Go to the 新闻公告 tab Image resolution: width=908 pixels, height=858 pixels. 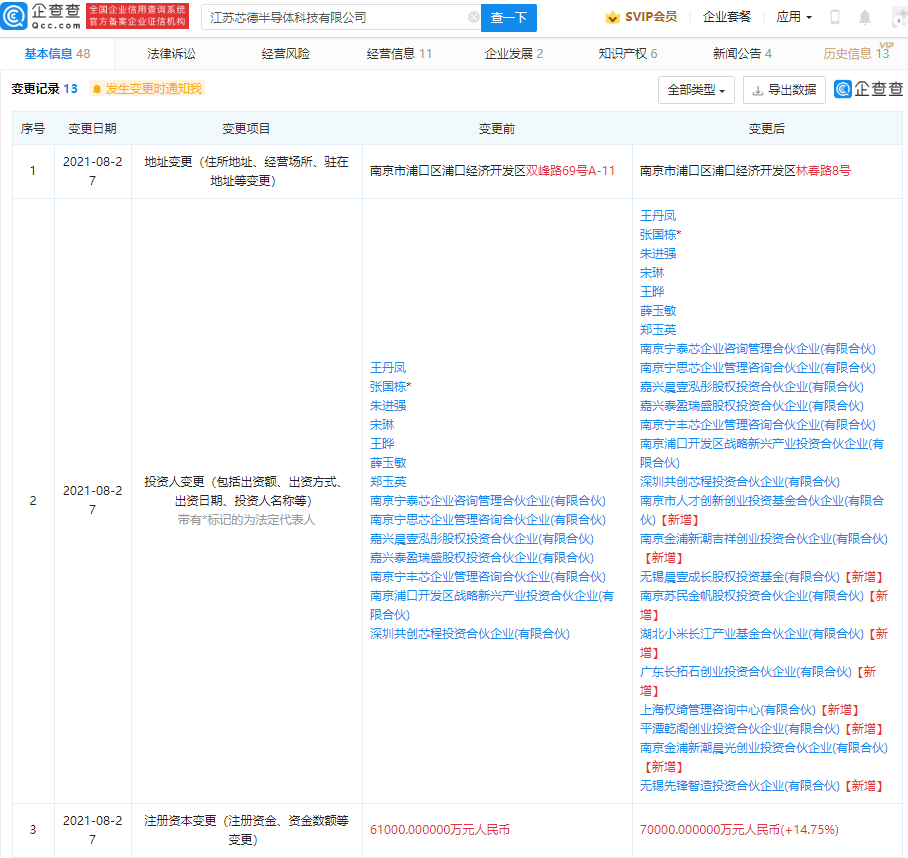click(x=742, y=54)
